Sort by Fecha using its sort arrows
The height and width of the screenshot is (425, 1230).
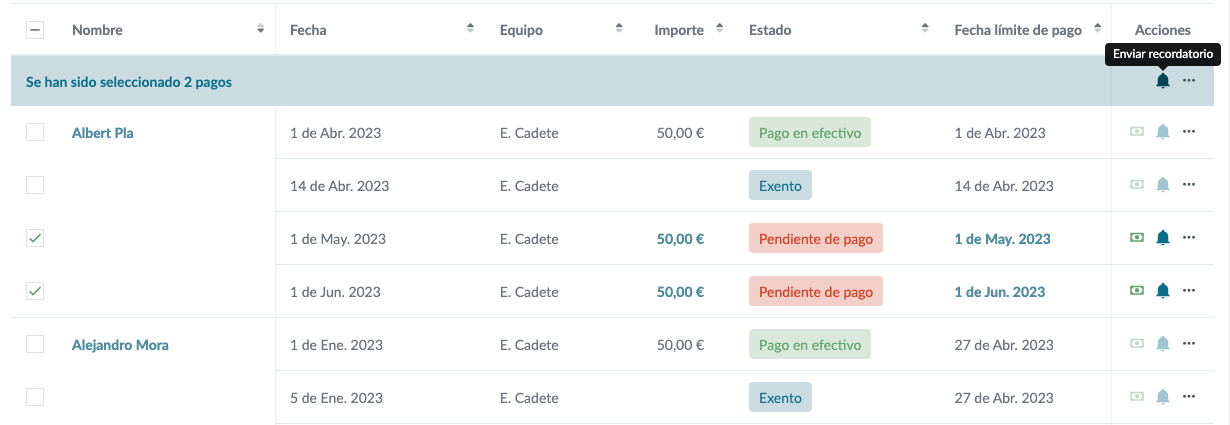coord(470,29)
